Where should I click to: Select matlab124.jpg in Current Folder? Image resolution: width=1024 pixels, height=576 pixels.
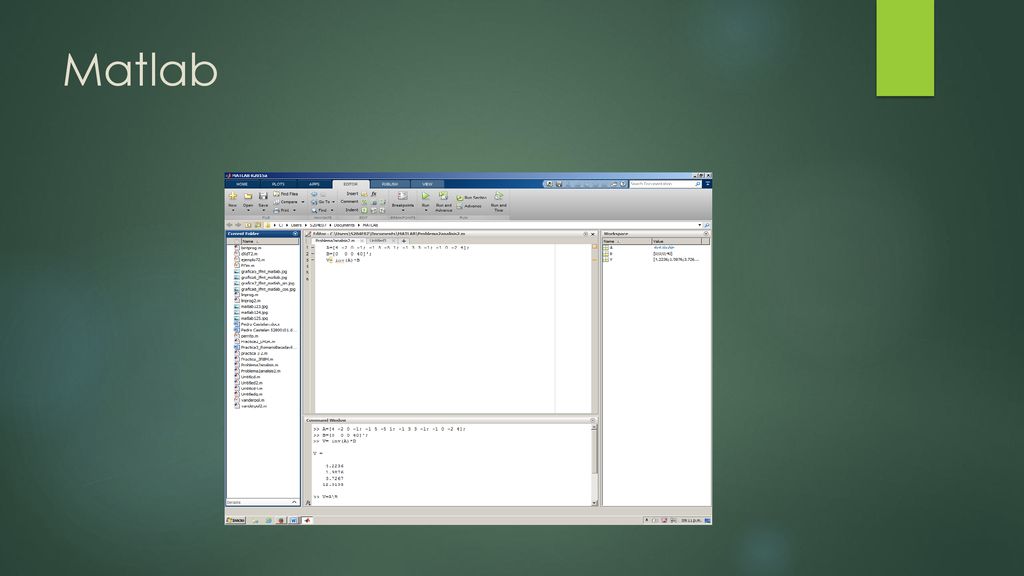pos(254,312)
